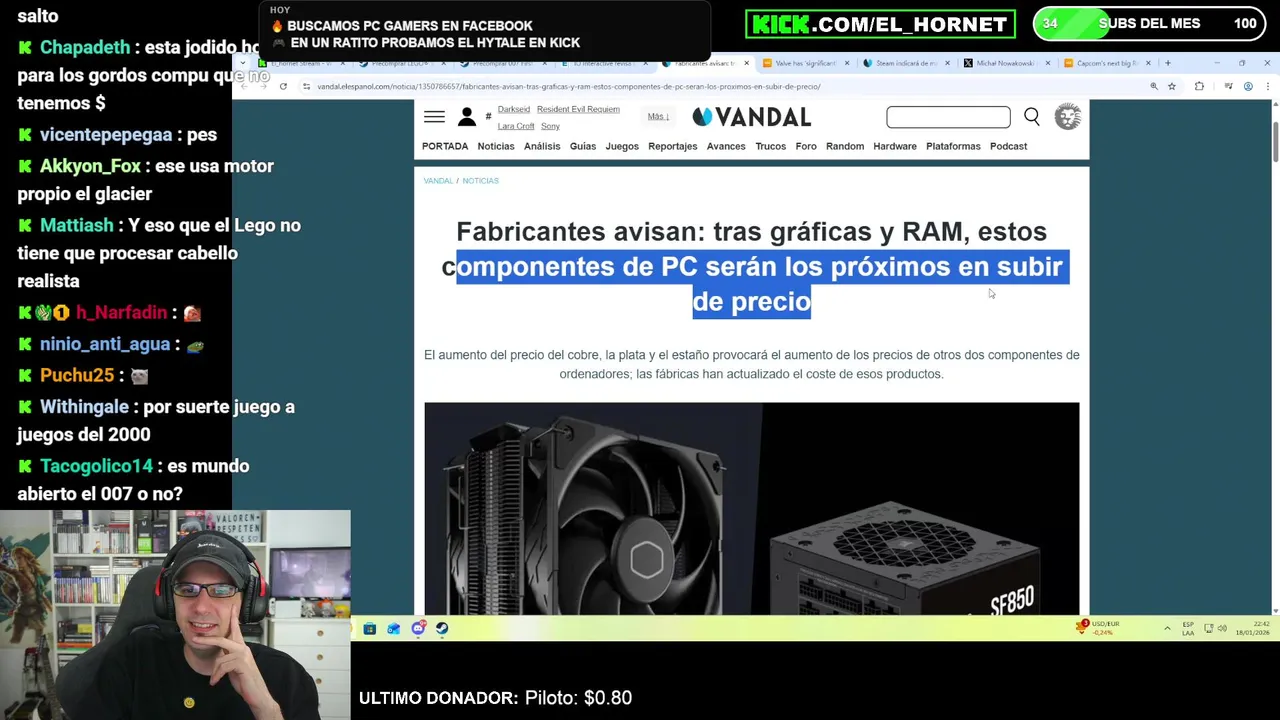Open the Avances menu section
Image resolution: width=1280 pixels, height=720 pixels.
[726, 146]
